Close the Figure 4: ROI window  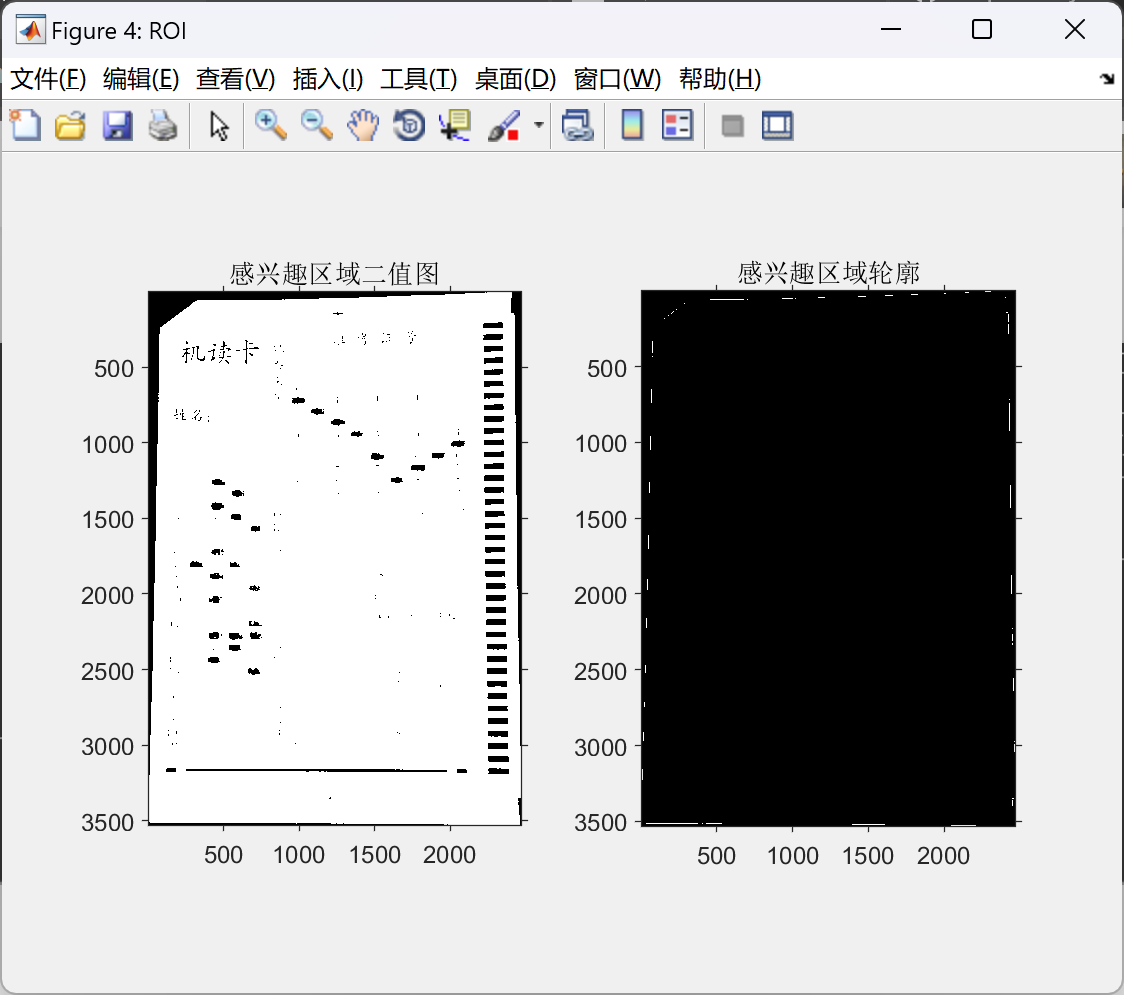[x=1075, y=29]
